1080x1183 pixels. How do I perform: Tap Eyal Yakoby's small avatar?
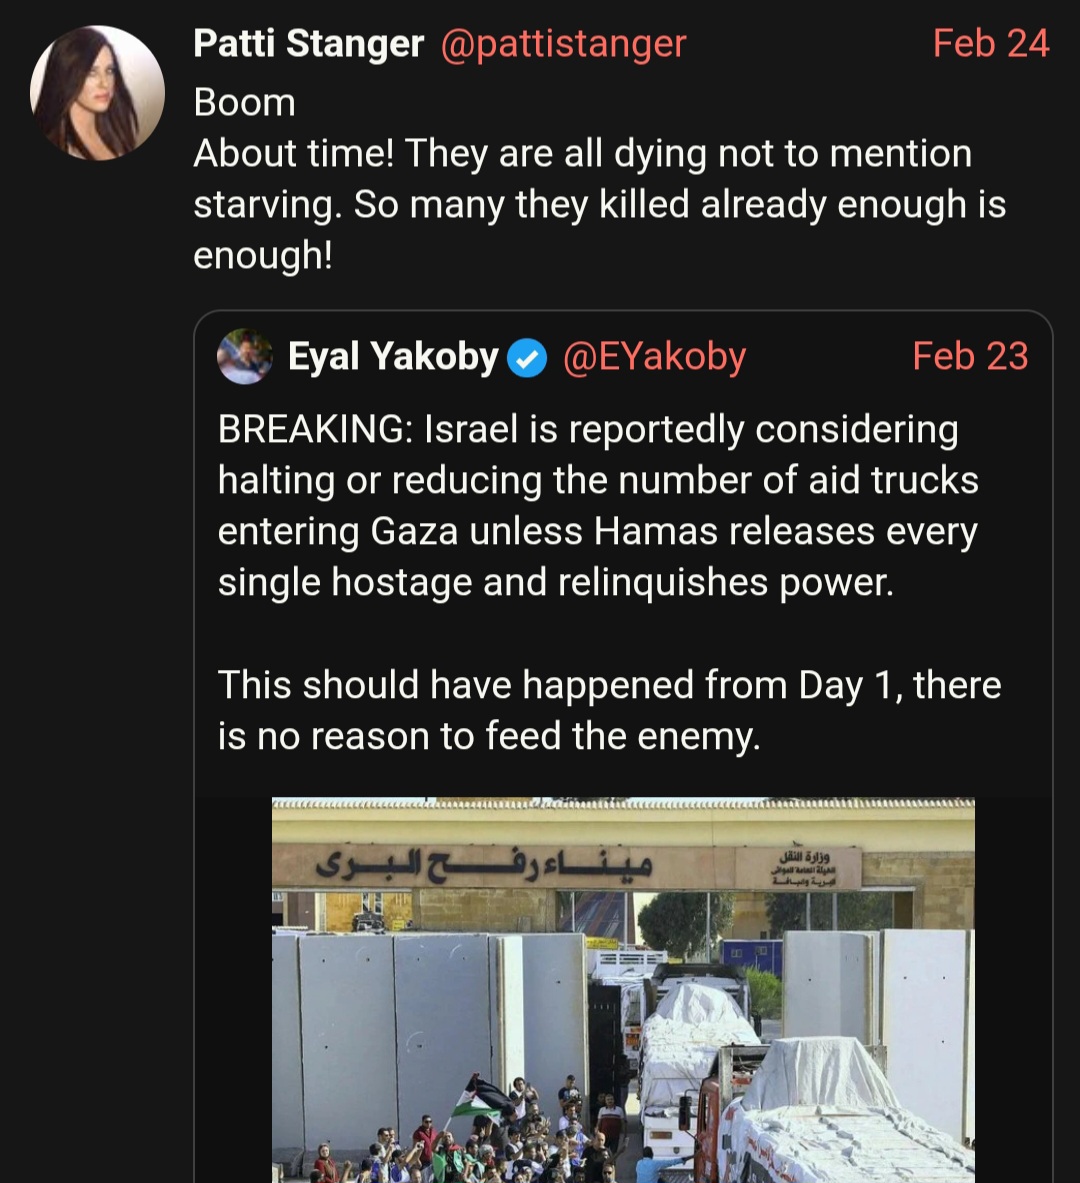(245, 356)
